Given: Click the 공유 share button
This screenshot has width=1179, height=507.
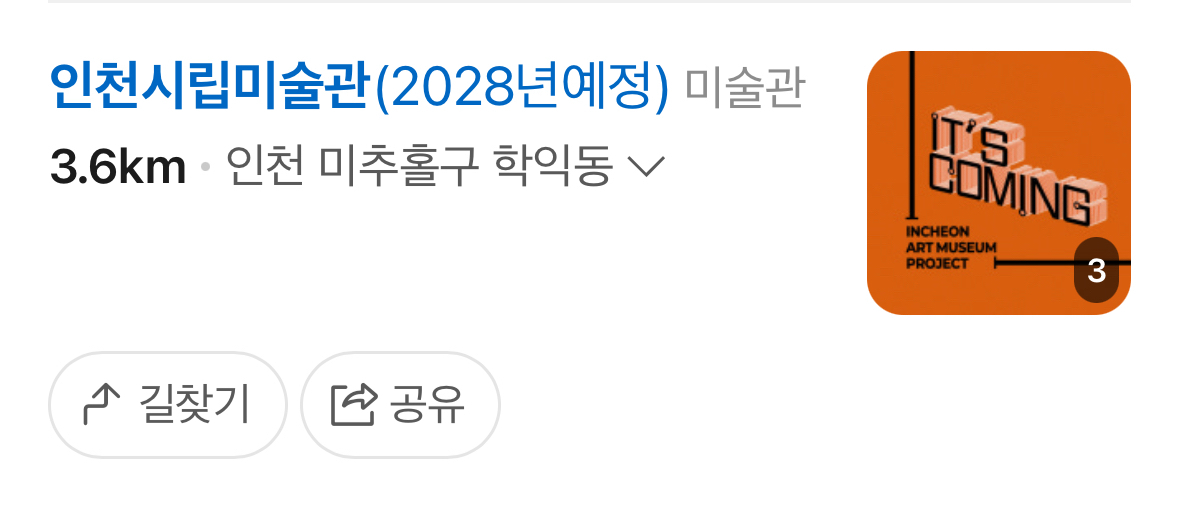Looking at the screenshot, I should (400, 405).
